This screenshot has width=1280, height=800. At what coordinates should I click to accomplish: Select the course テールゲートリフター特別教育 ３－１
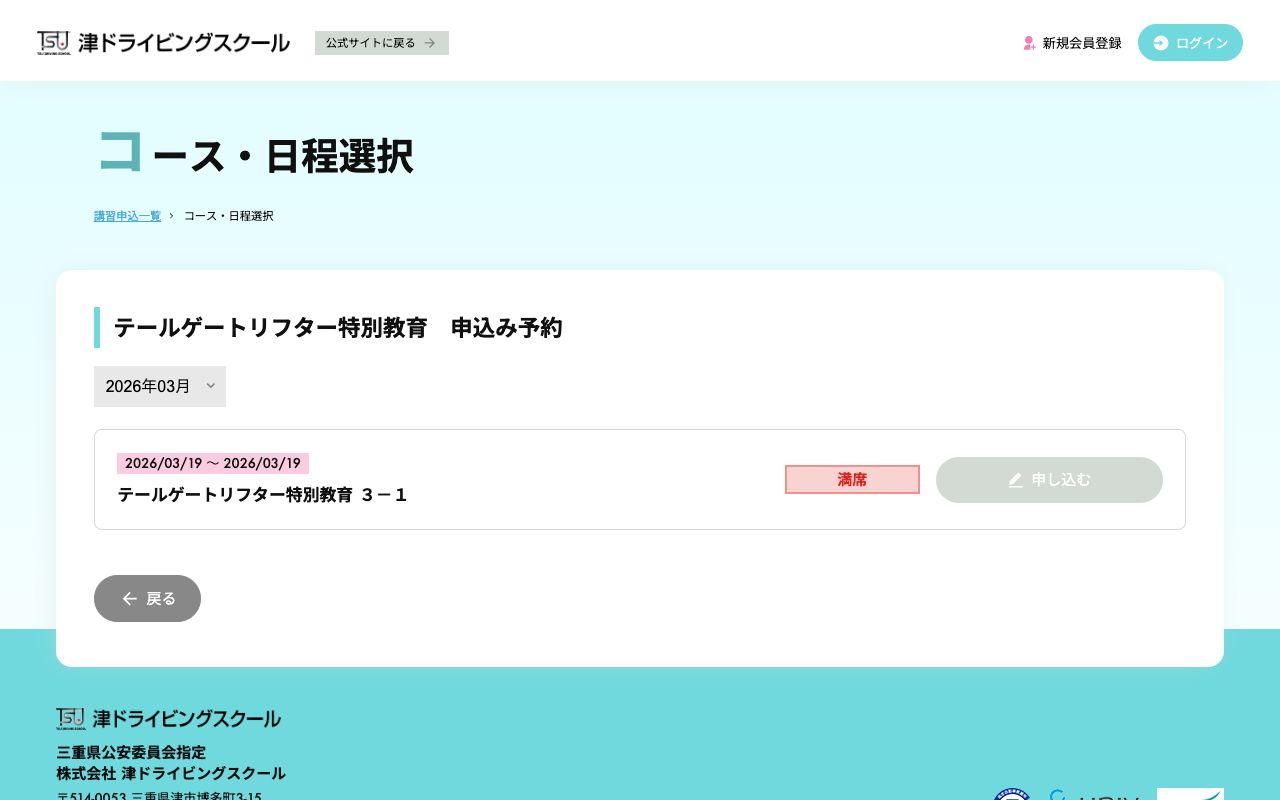point(263,494)
